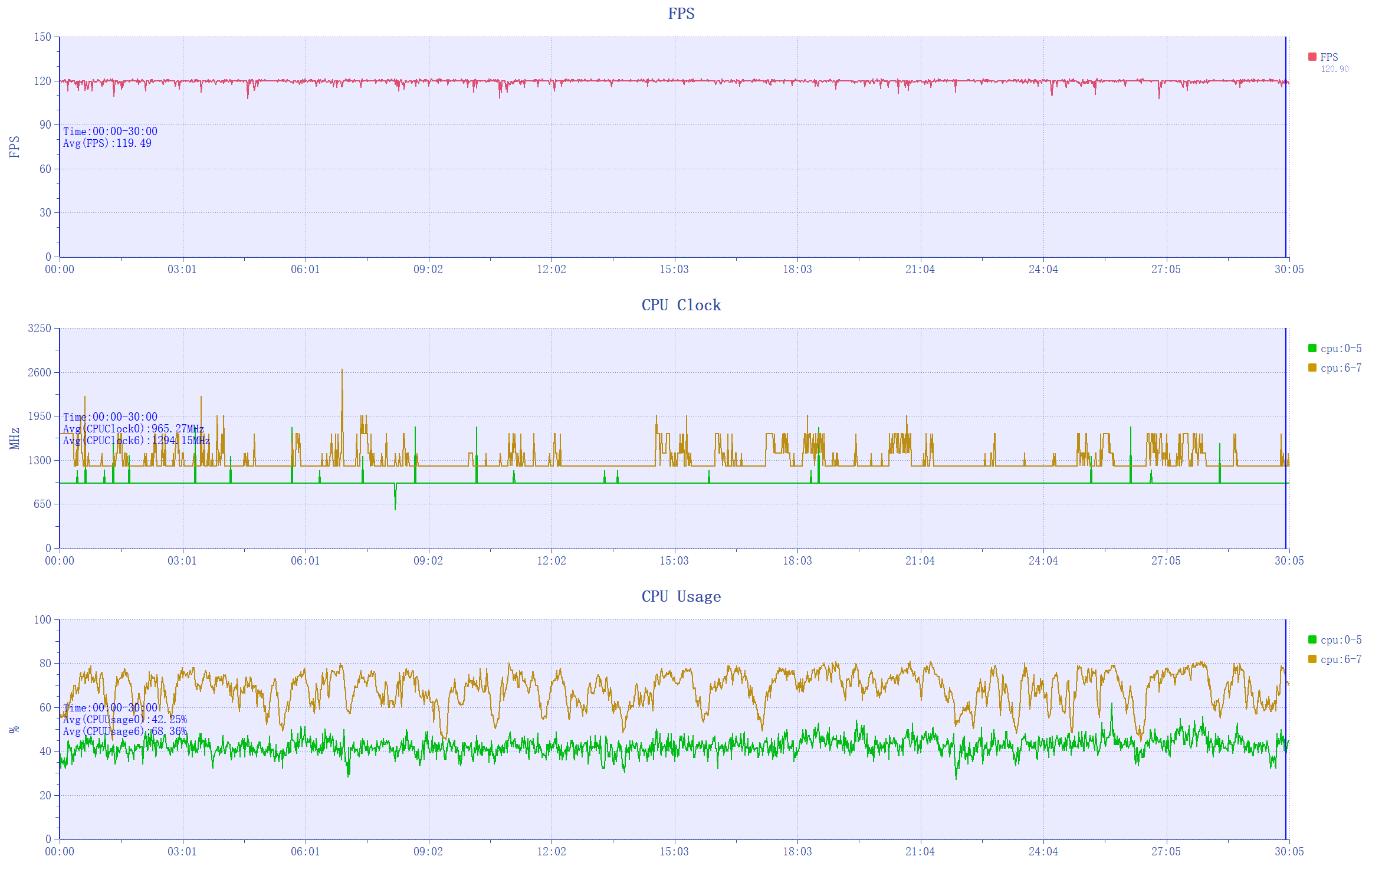The height and width of the screenshot is (876, 1382).
Task: Click the "Avg(CPUClock0):965.27MHz" statistic
Action: (133, 429)
